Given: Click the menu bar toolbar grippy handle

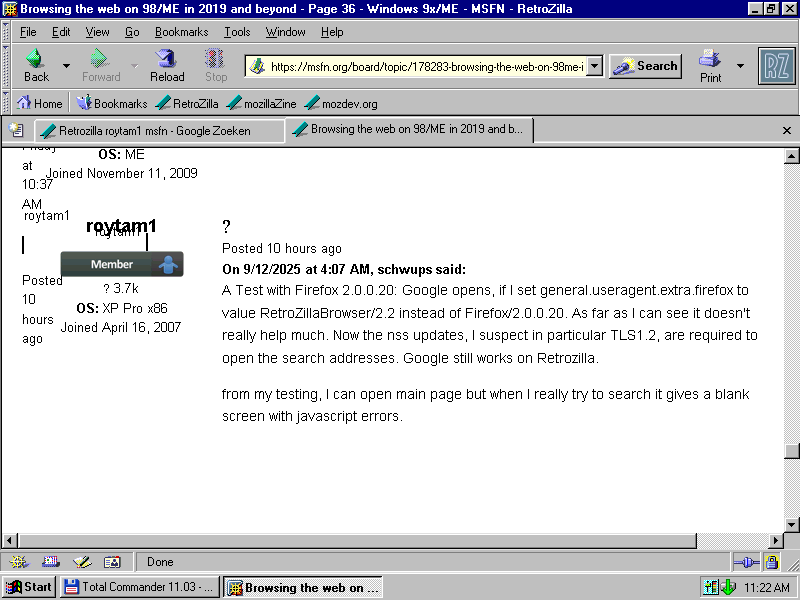Looking at the screenshot, I should point(6,32).
